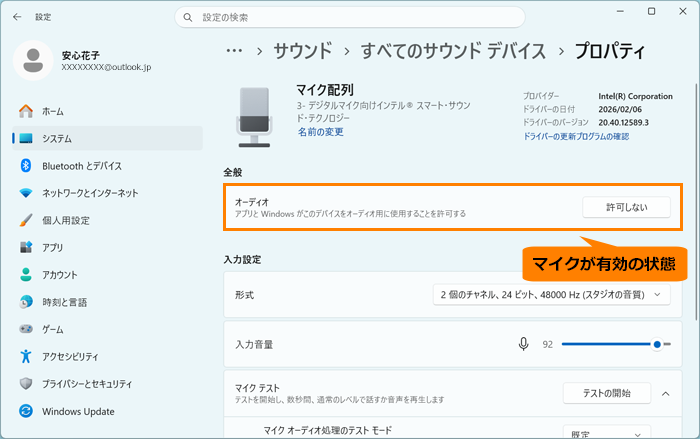Open the test mode 既定 dropdown
This screenshot has height=439, width=700.
(x=607, y=432)
